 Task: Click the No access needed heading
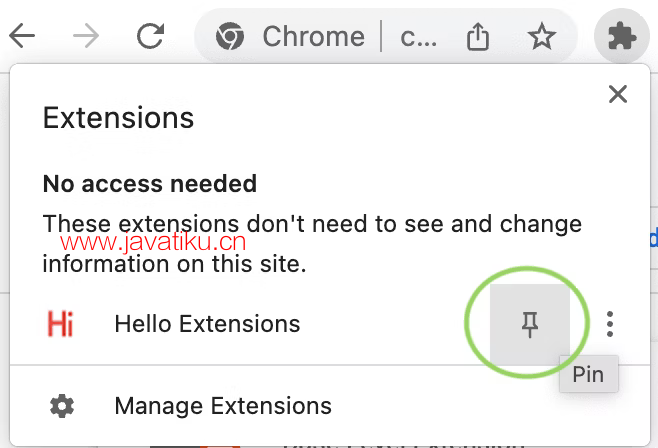click(150, 184)
